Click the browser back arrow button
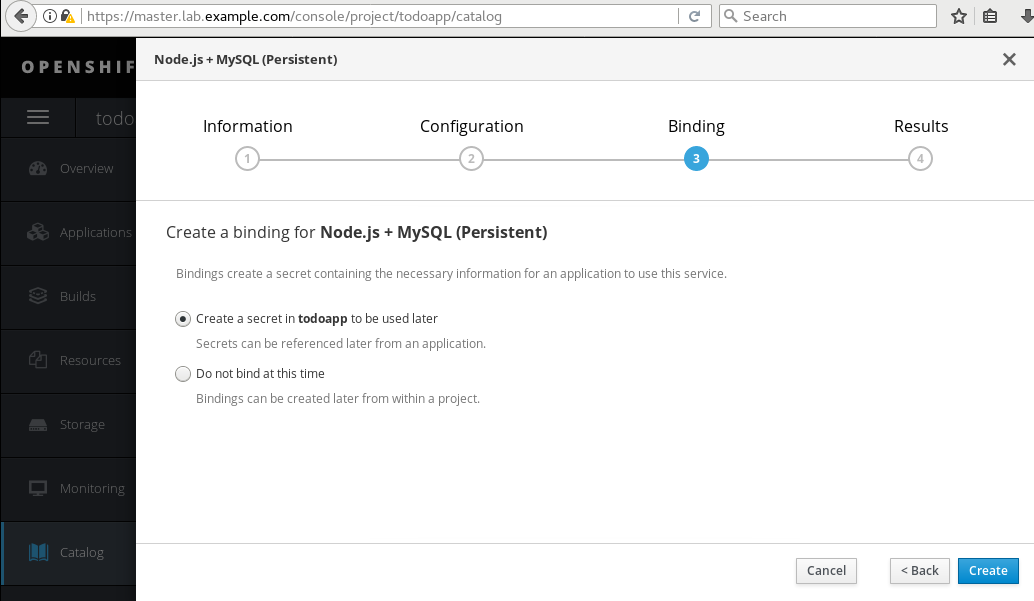Screen dimensions: 1034x601 (20, 16)
